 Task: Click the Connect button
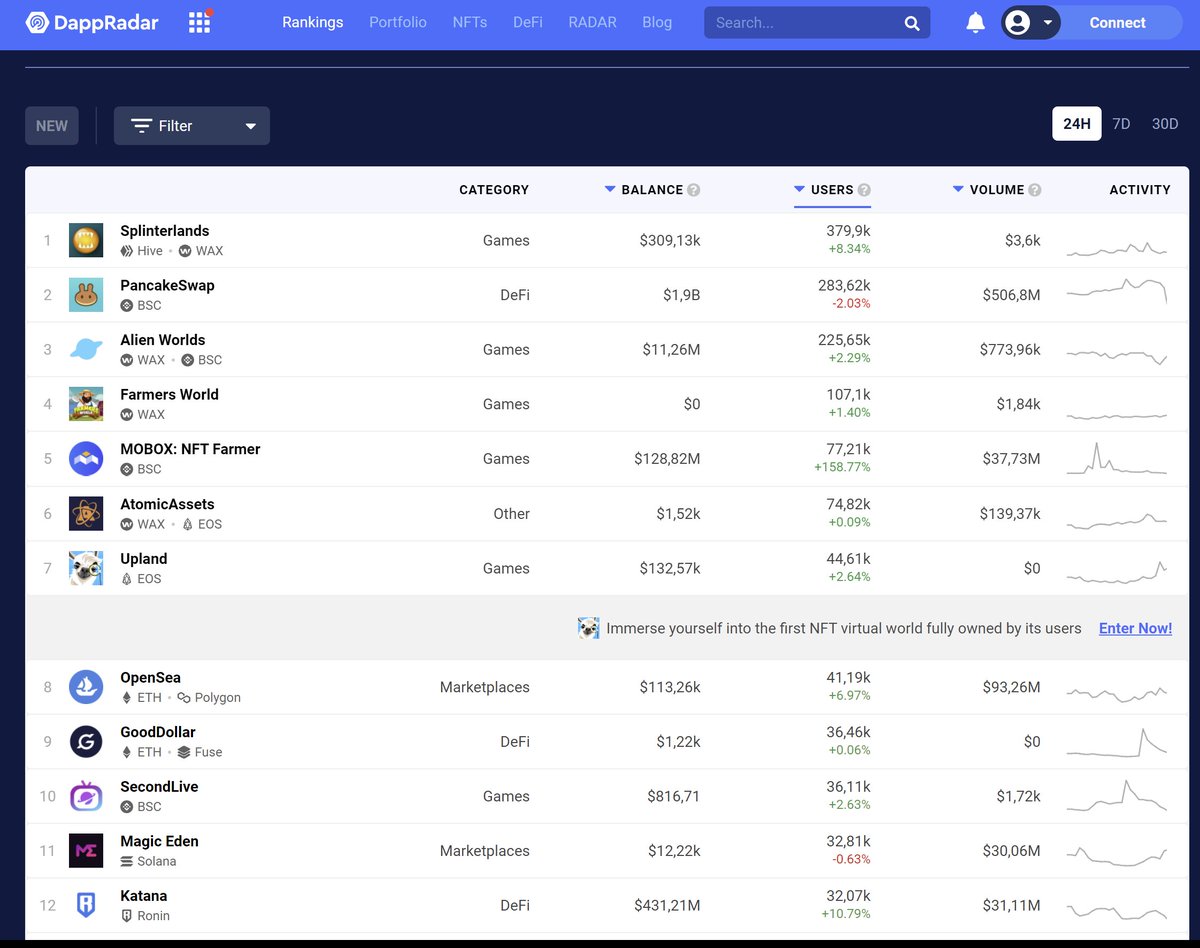click(1117, 23)
